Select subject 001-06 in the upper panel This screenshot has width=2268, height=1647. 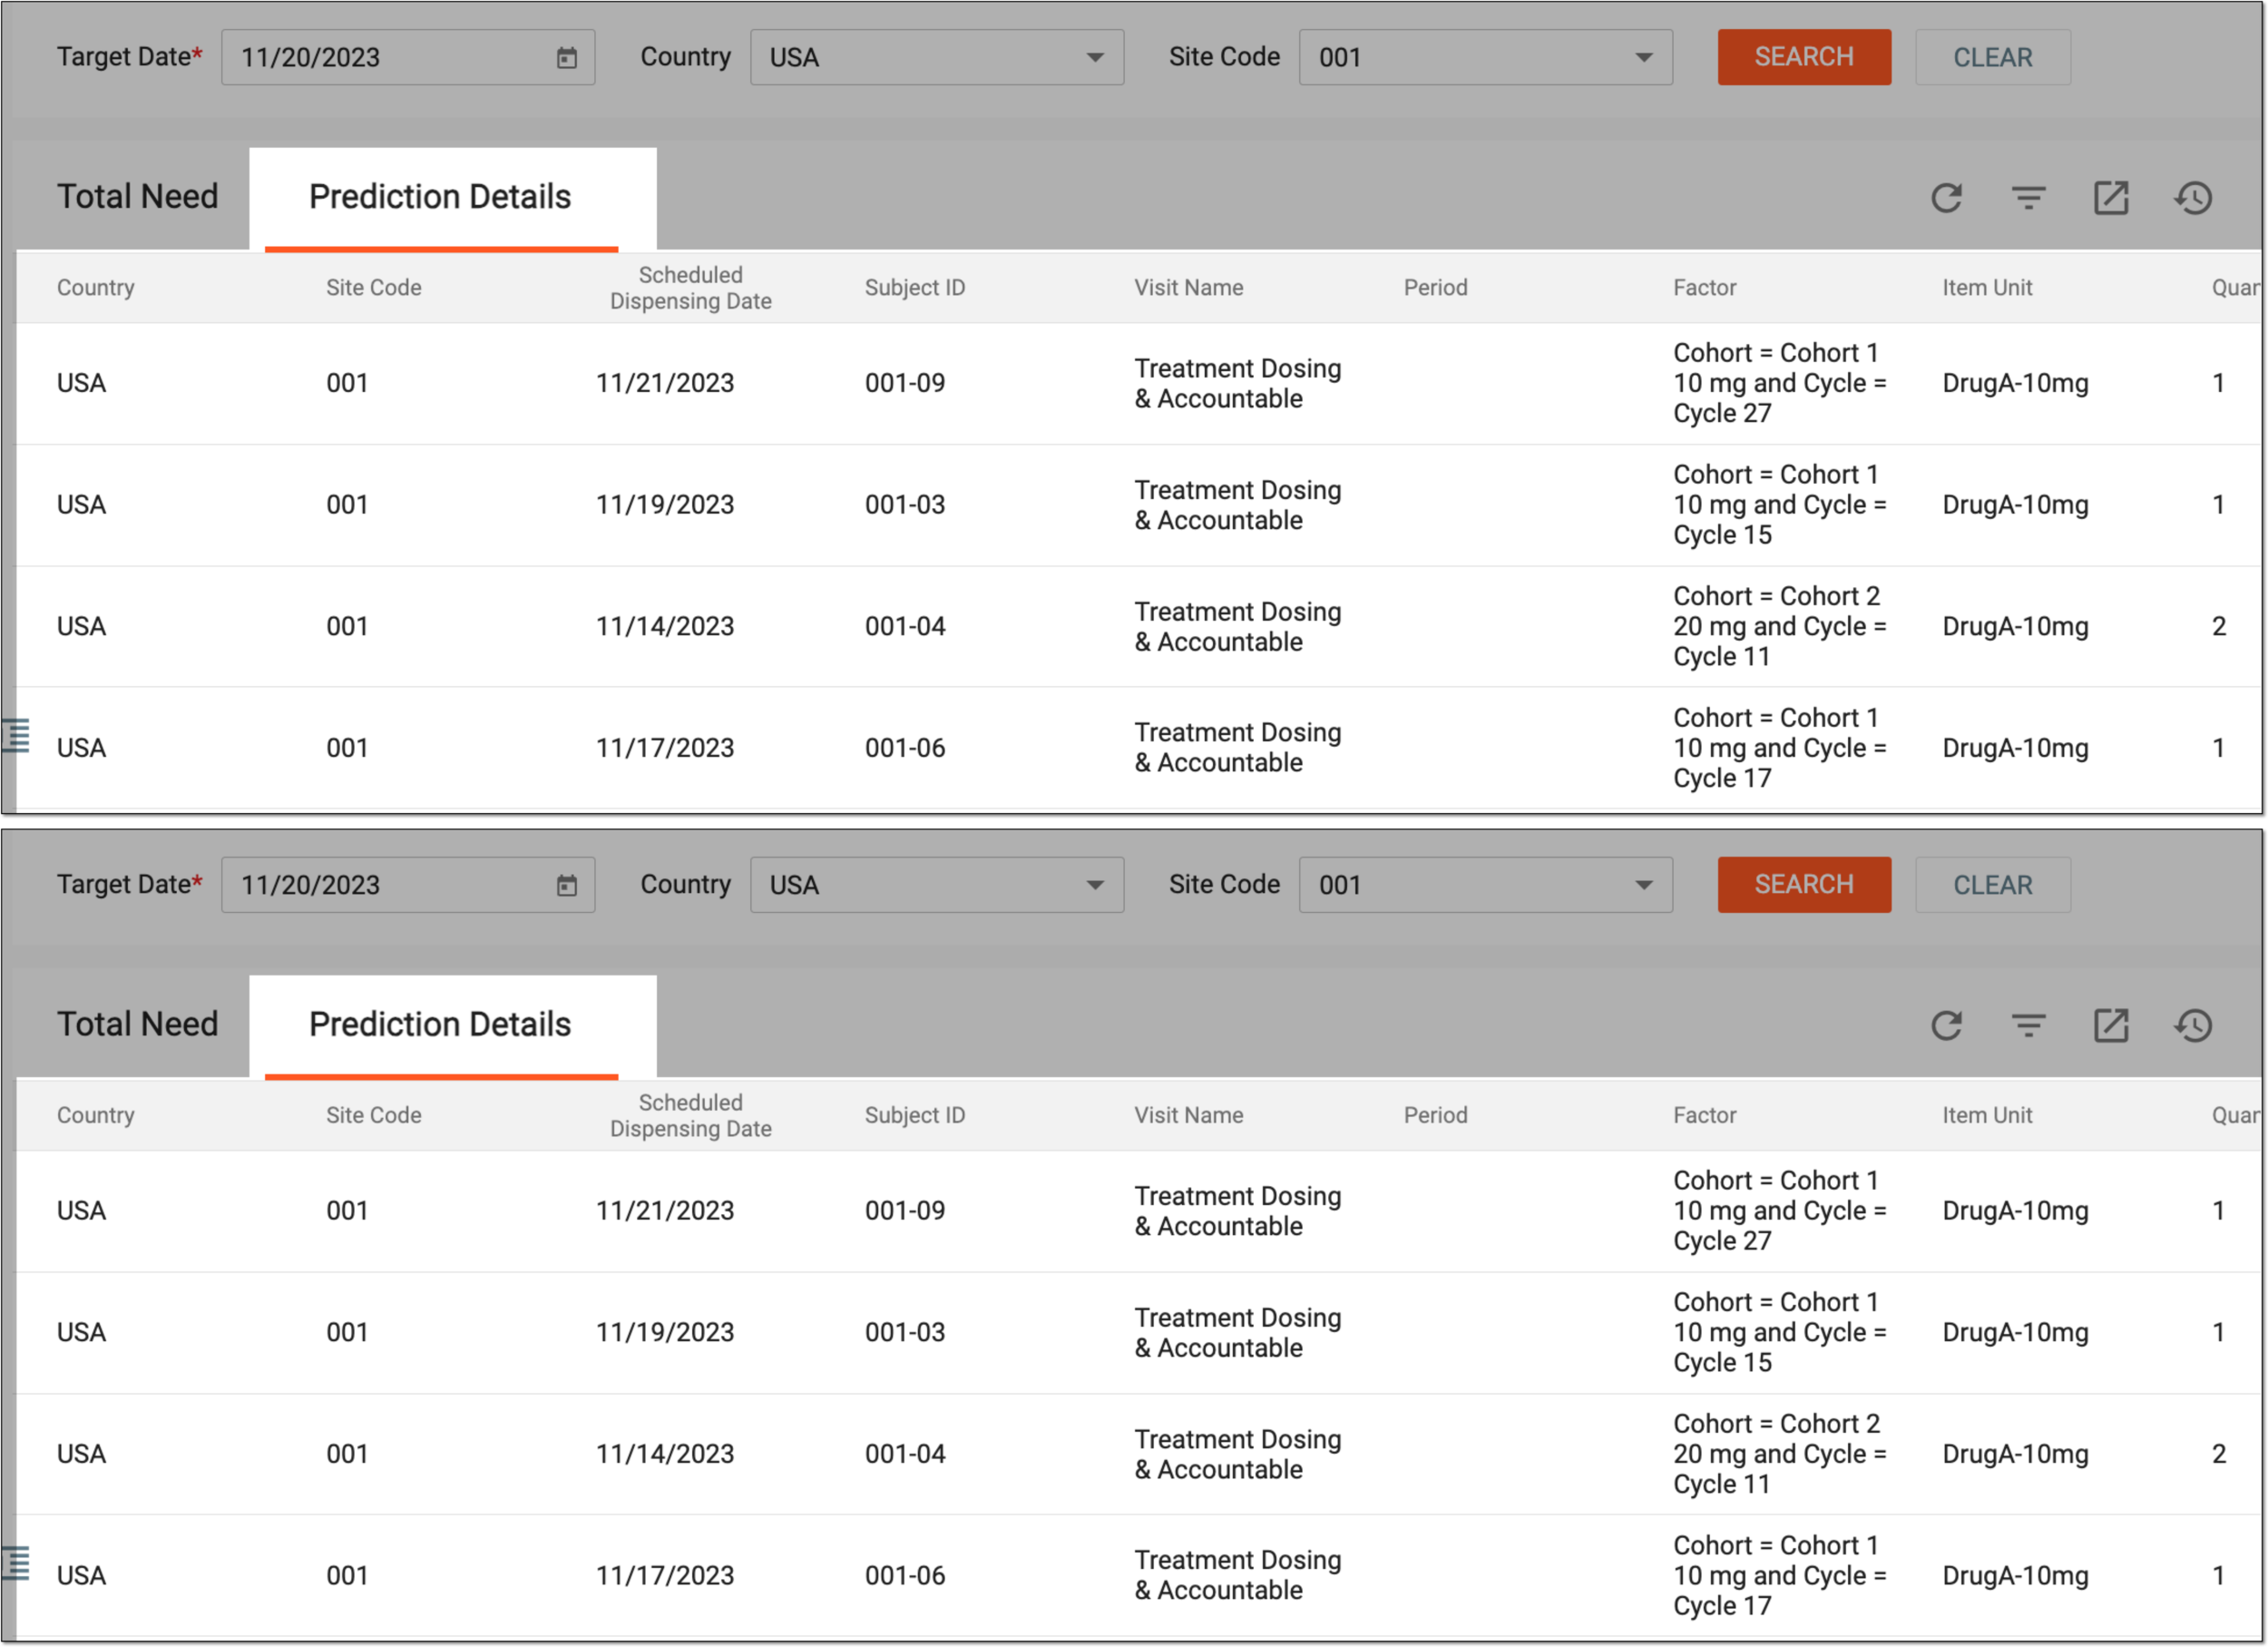pyautogui.click(x=905, y=748)
